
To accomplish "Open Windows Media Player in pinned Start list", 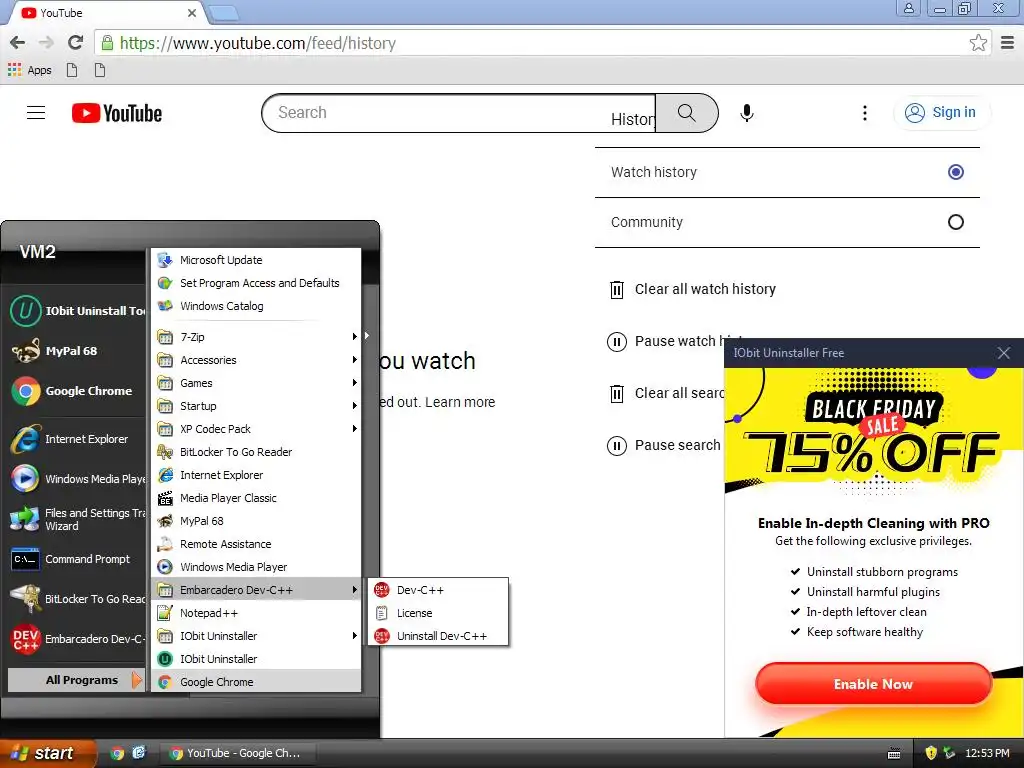I will (77, 479).
